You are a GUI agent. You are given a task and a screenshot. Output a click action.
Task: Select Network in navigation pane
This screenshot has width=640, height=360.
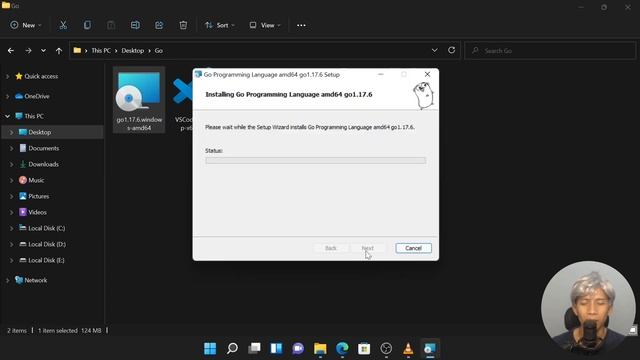click(36, 280)
